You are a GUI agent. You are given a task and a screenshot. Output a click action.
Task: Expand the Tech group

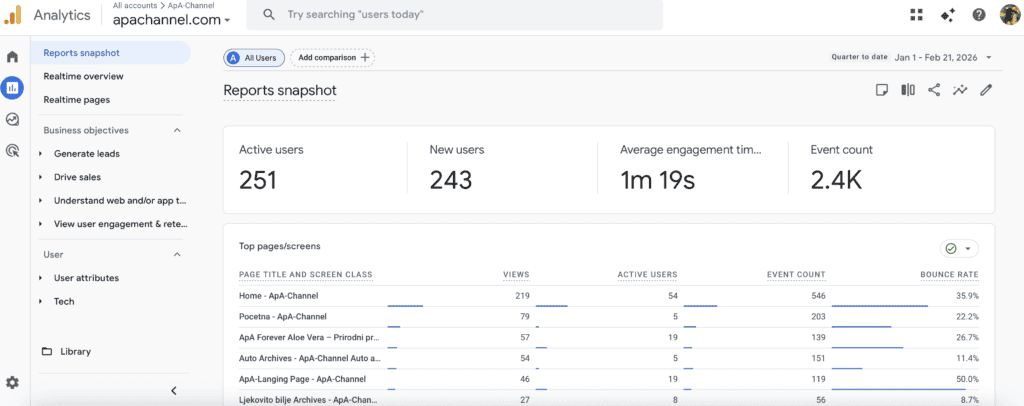40,301
